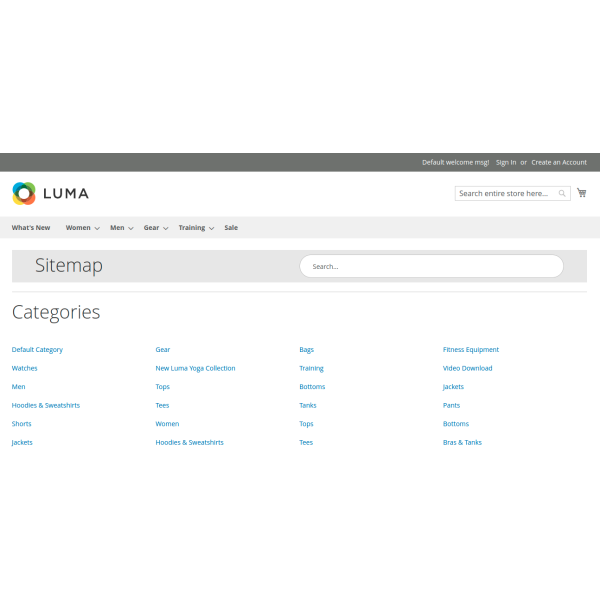Open the Sale menu item
Image resolution: width=600 pixels, height=600 pixels.
231,228
